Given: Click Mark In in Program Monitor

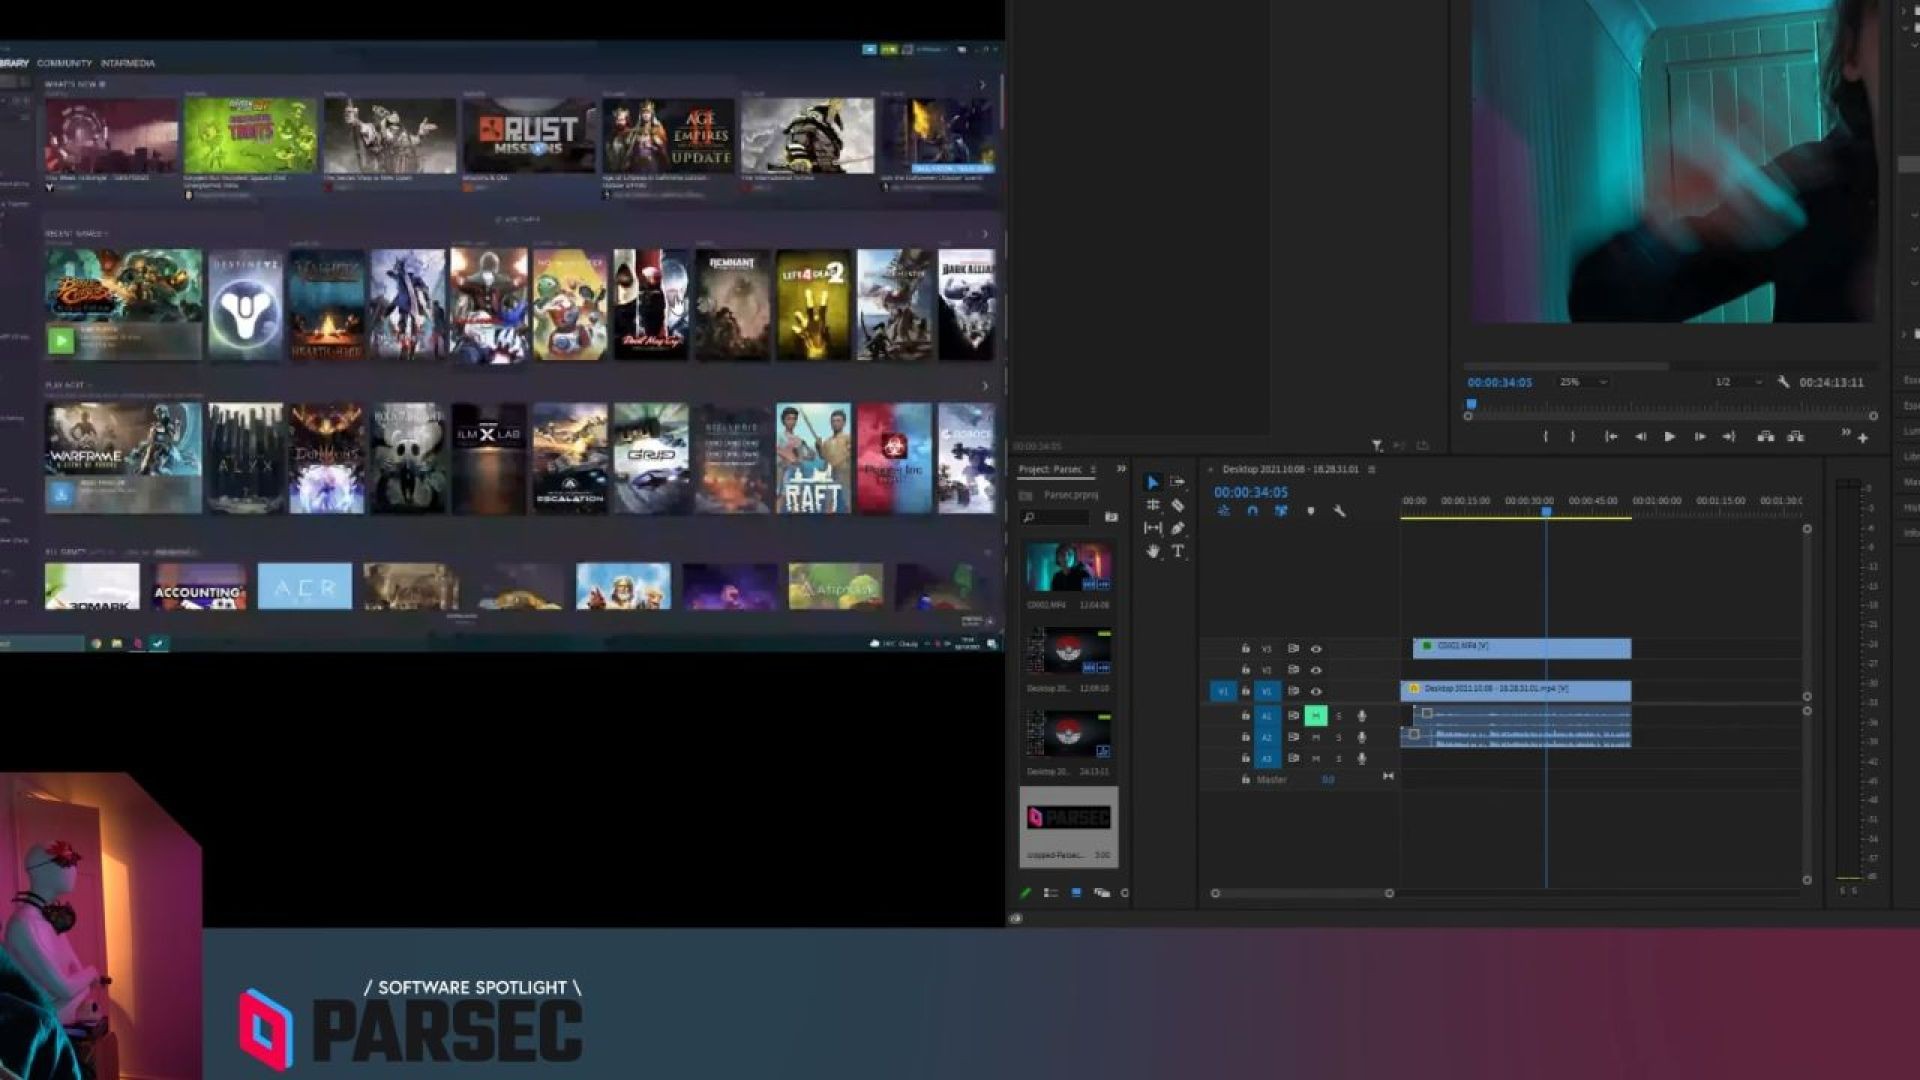Looking at the screenshot, I should tap(1545, 437).
